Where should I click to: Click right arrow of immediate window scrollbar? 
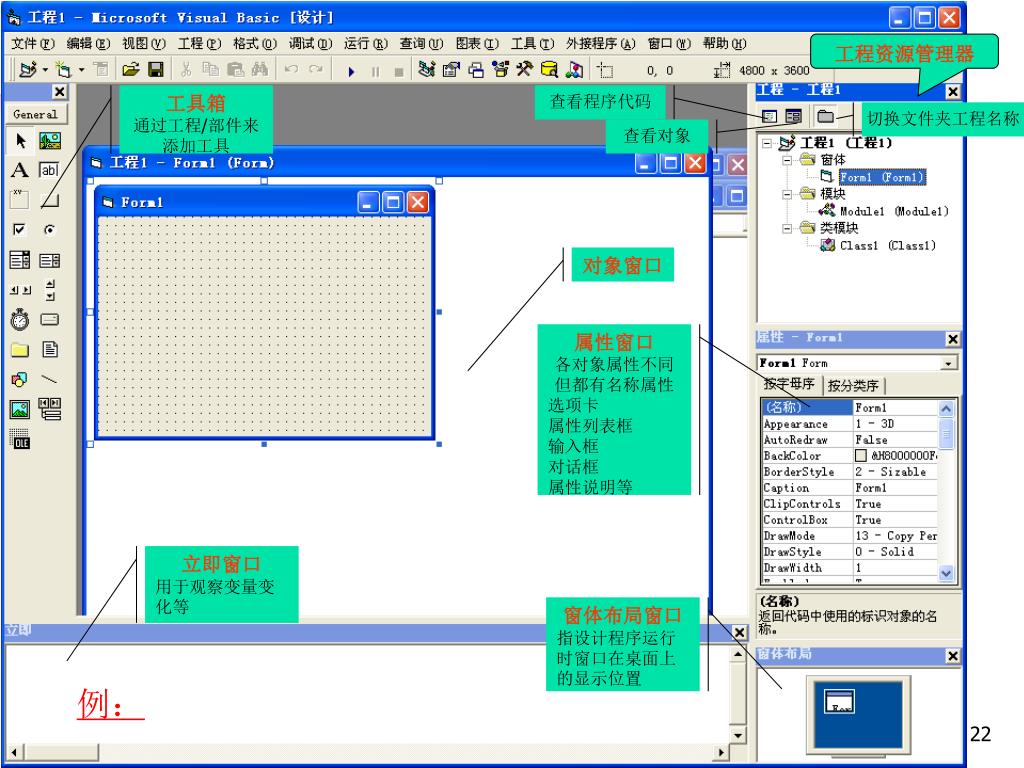tap(720, 752)
